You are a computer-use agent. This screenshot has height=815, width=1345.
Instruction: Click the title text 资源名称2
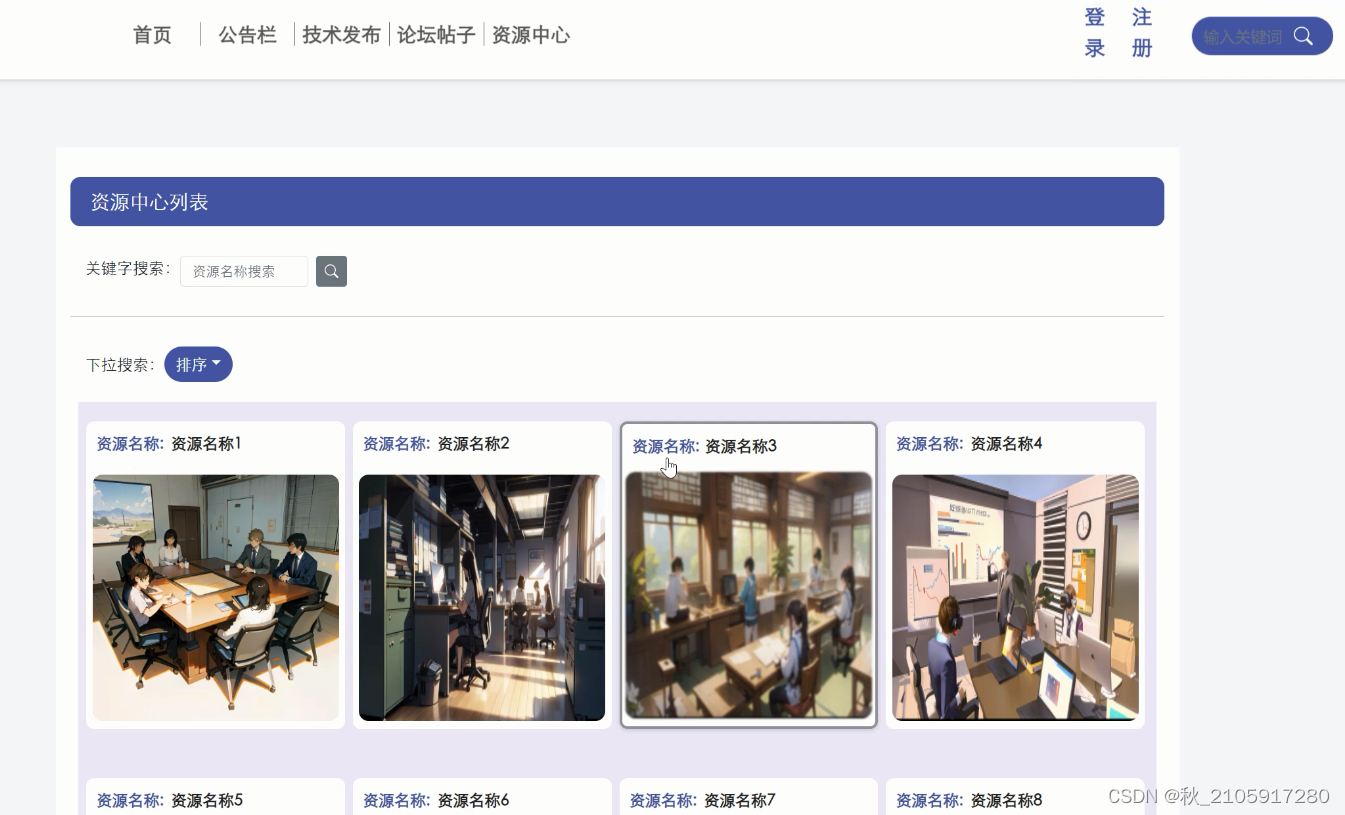[x=473, y=443]
